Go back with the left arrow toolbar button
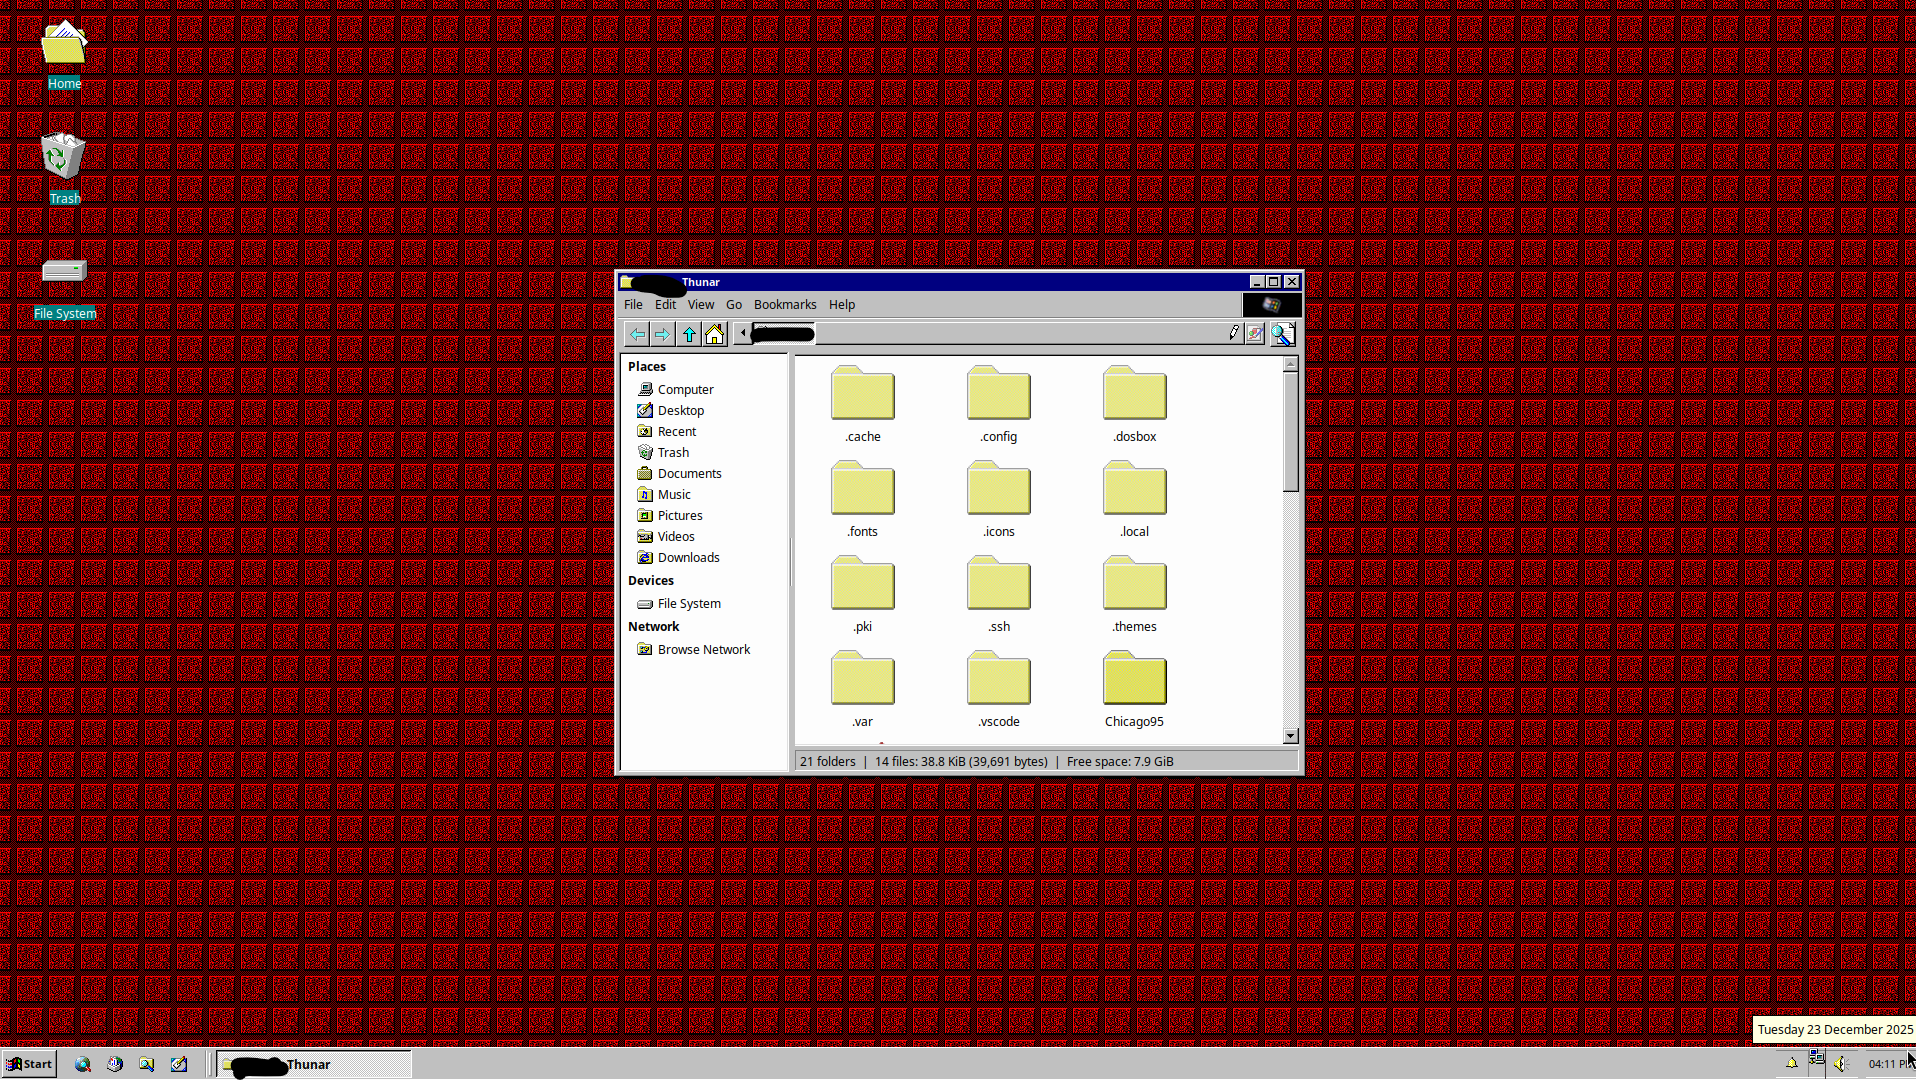1916x1080 pixels. click(637, 334)
